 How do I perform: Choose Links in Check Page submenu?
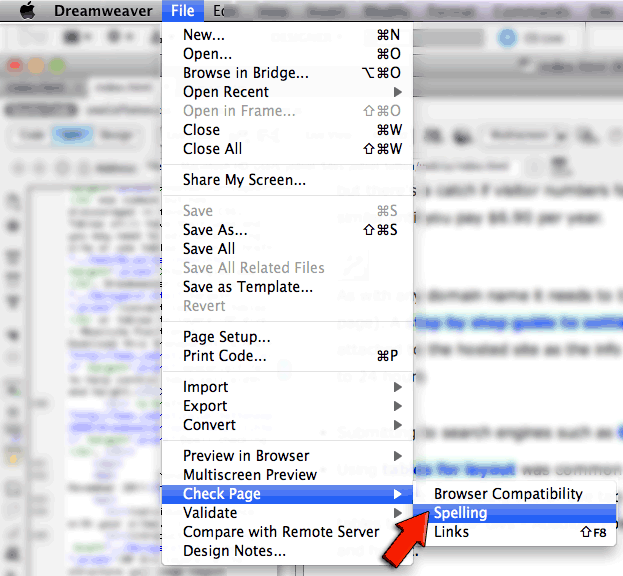pyautogui.click(x=515, y=532)
